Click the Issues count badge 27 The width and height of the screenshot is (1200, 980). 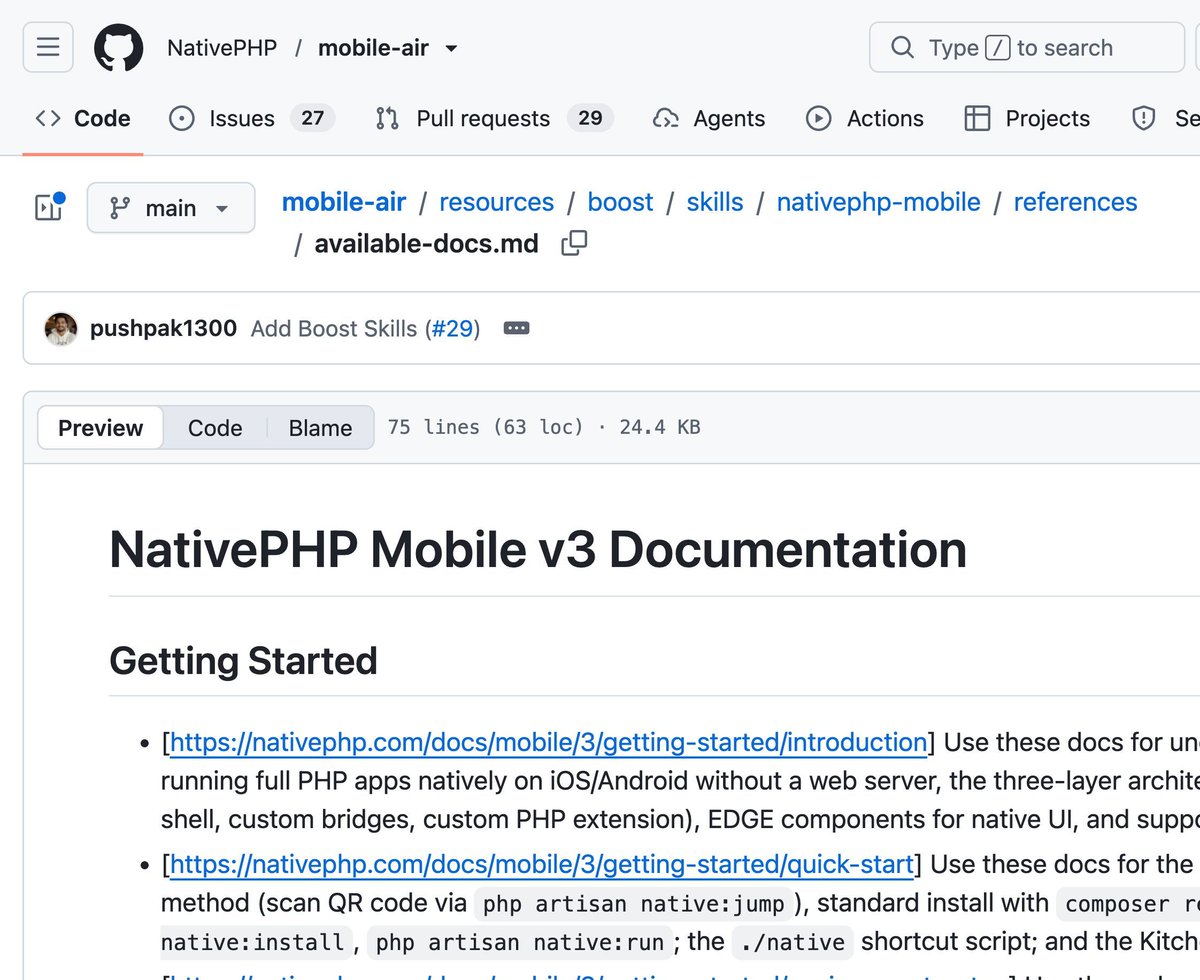313,118
